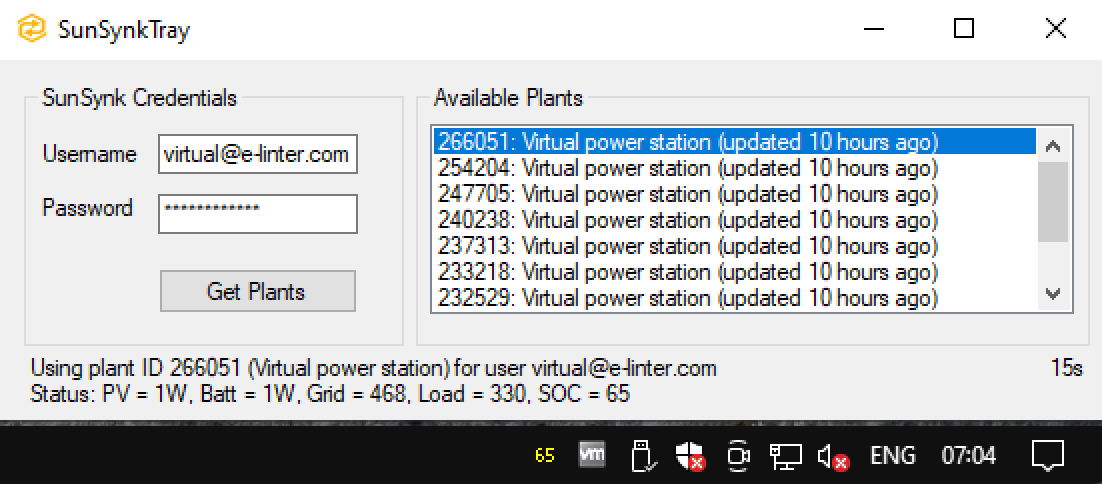Image resolution: width=1102 pixels, height=484 pixels.
Task: Select plant 232529 Virtual power station
Action: [x=734, y=298]
